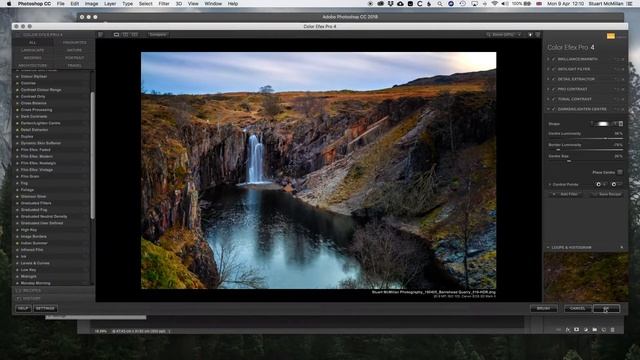The image size is (640, 360).
Task: Expand the Detail Extractor panel settings
Action: pyautogui.click(x=548, y=79)
